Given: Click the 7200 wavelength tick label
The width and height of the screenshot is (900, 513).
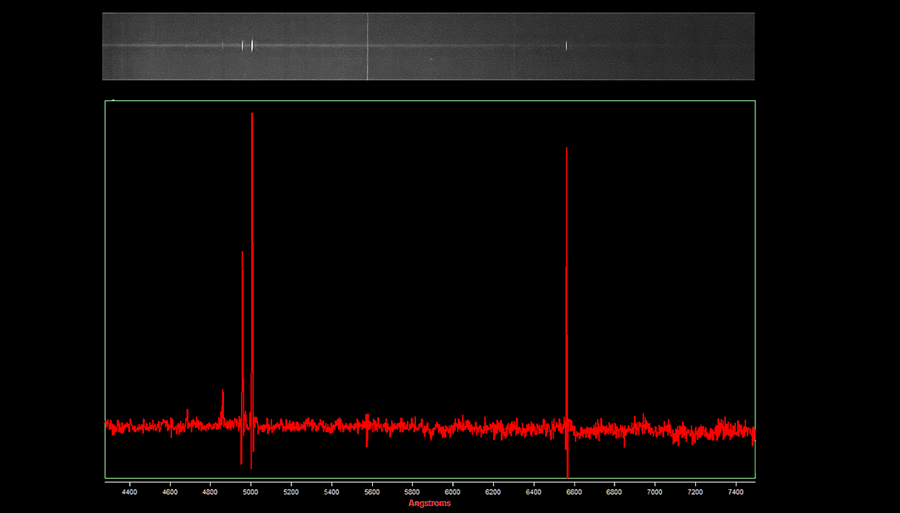Looking at the screenshot, I should point(695,491).
